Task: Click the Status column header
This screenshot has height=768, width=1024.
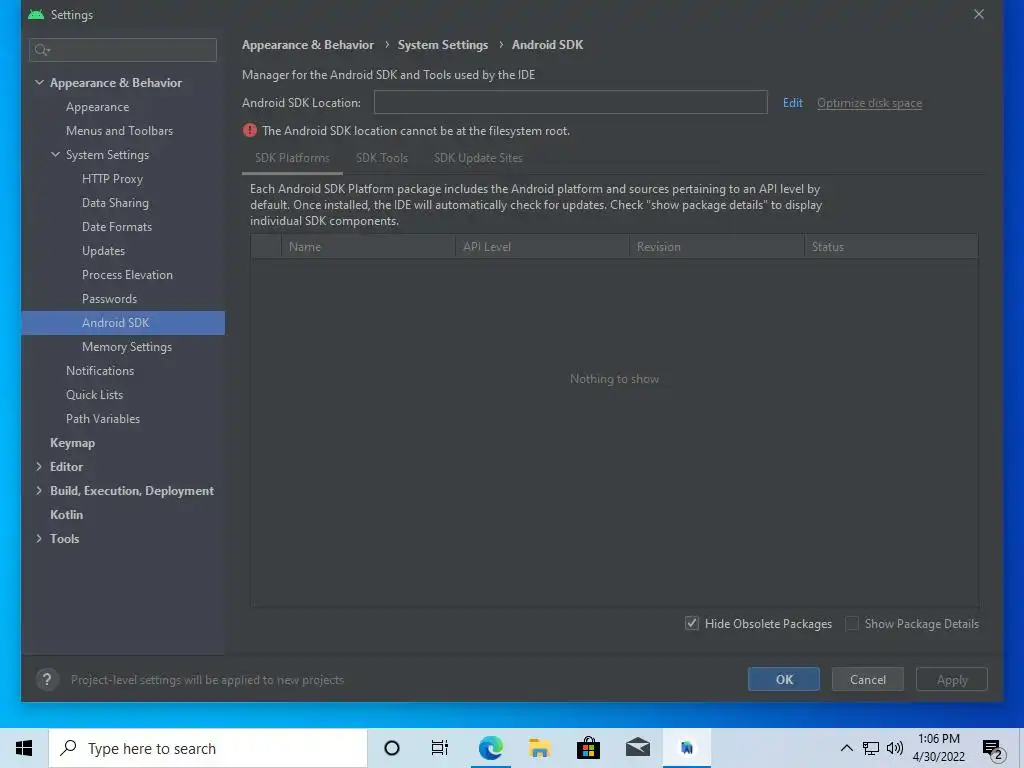Action: 891,247
